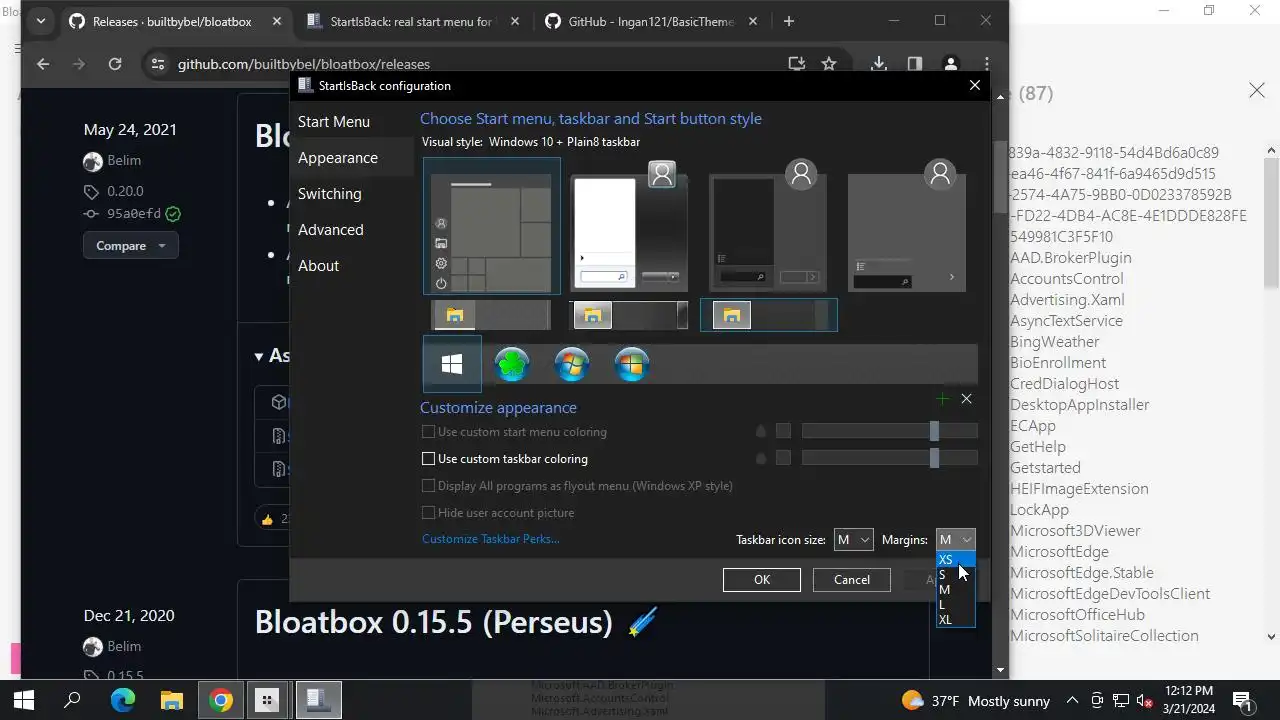Choose S from the Margins list
The width and height of the screenshot is (1280, 720).
955,575
